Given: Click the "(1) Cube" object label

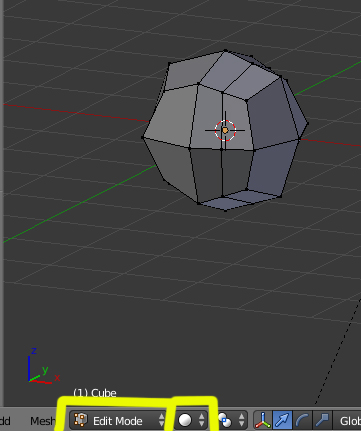Looking at the screenshot, I should pyautogui.click(x=95, y=393).
